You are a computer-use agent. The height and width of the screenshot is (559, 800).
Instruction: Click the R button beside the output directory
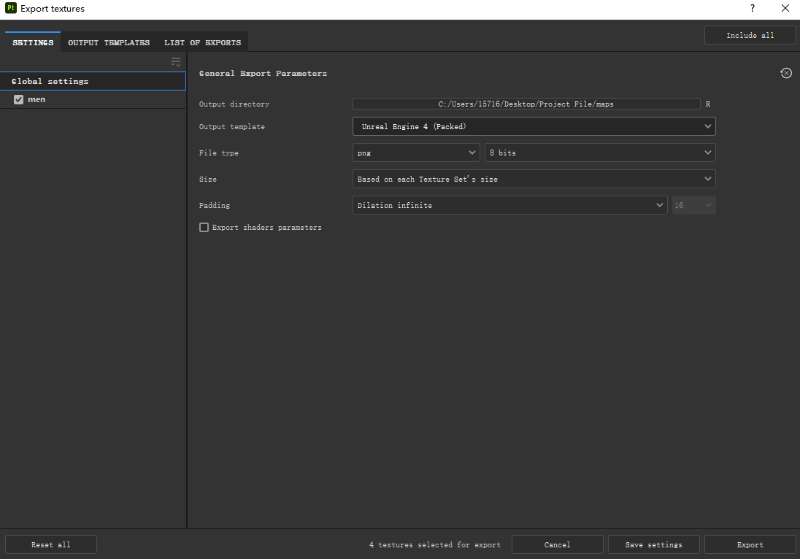pyautogui.click(x=708, y=104)
